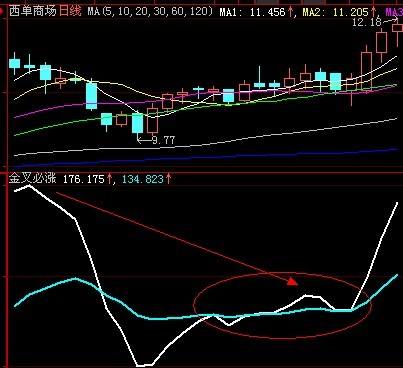This screenshot has height=368, width=403.
Task: Click the white indicator value 176.175
Action: (x=84, y=179)
